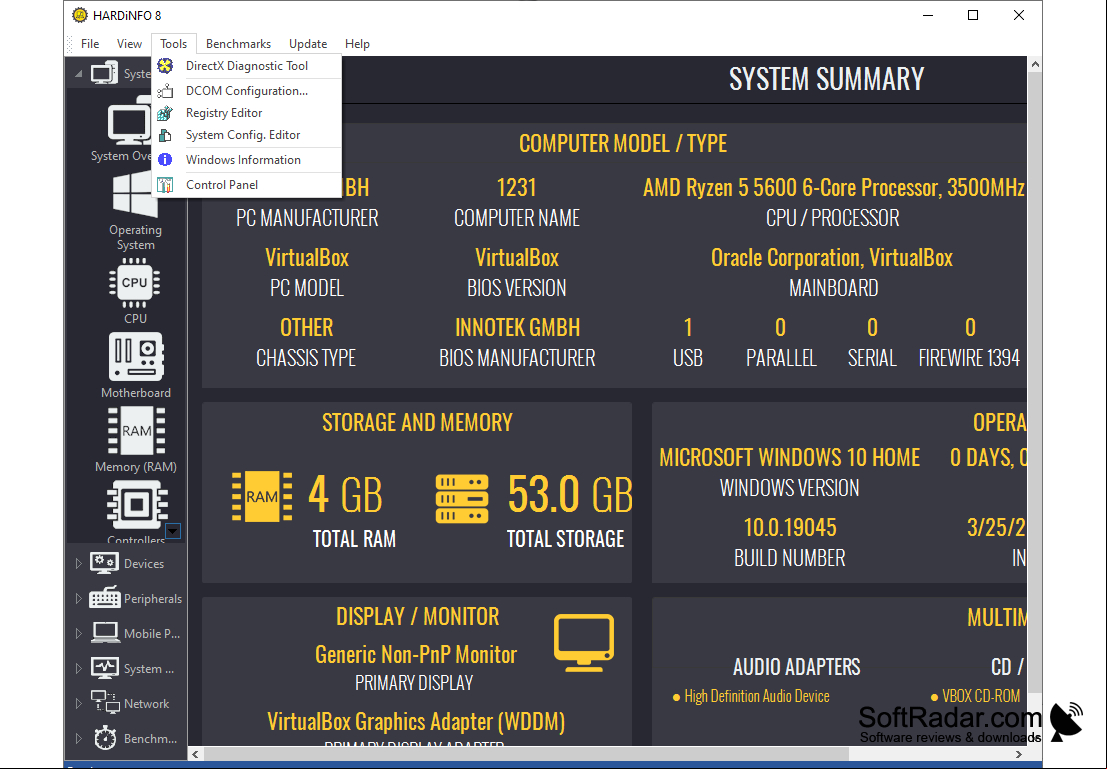Expand the Network category
The width and height of the screenshot is (1107, 769).
(x=78, y=703)
